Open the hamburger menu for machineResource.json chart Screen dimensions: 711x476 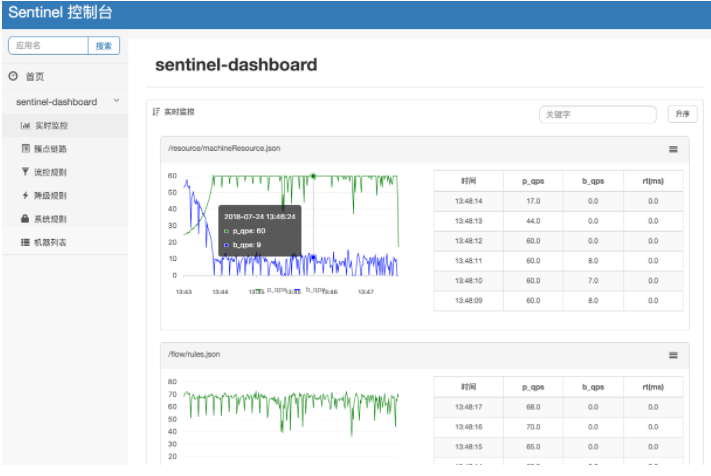click(x=673, y=149)
